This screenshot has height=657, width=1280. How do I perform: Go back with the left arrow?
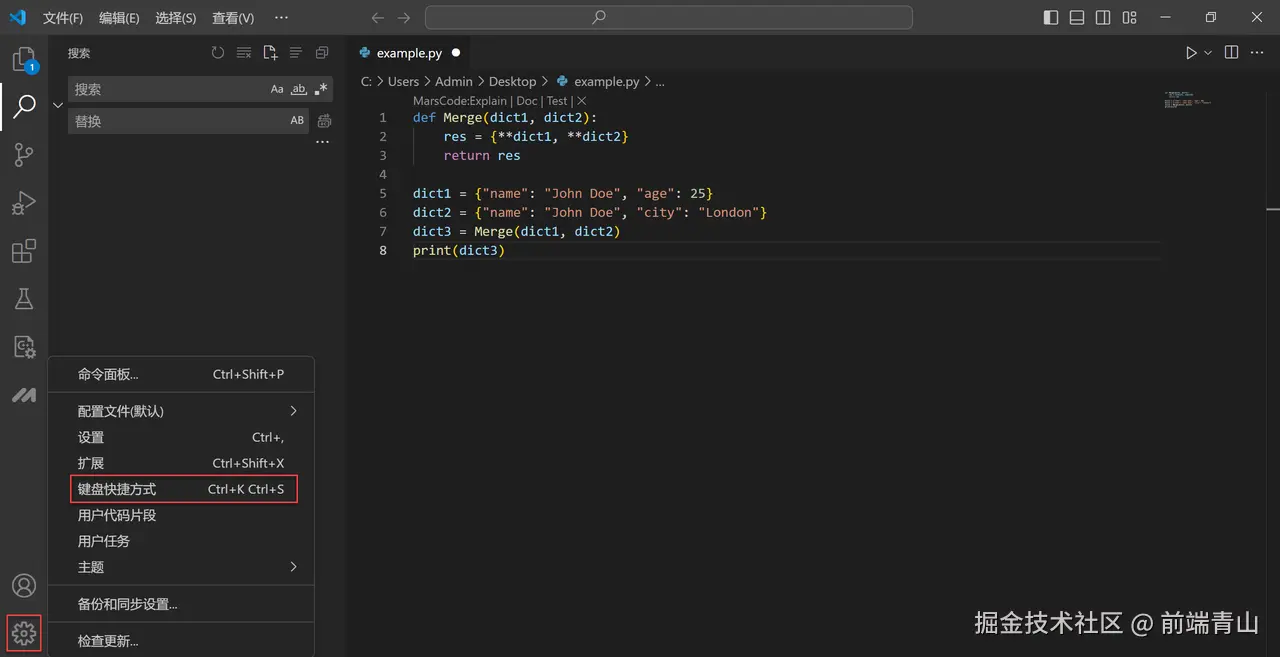point(378,18)
